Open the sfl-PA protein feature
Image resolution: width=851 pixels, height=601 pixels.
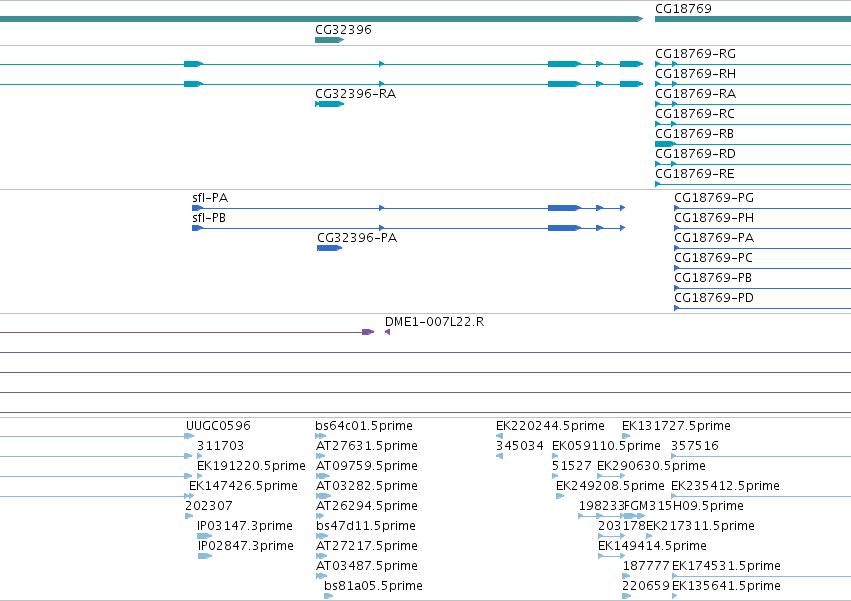(210, 198)
